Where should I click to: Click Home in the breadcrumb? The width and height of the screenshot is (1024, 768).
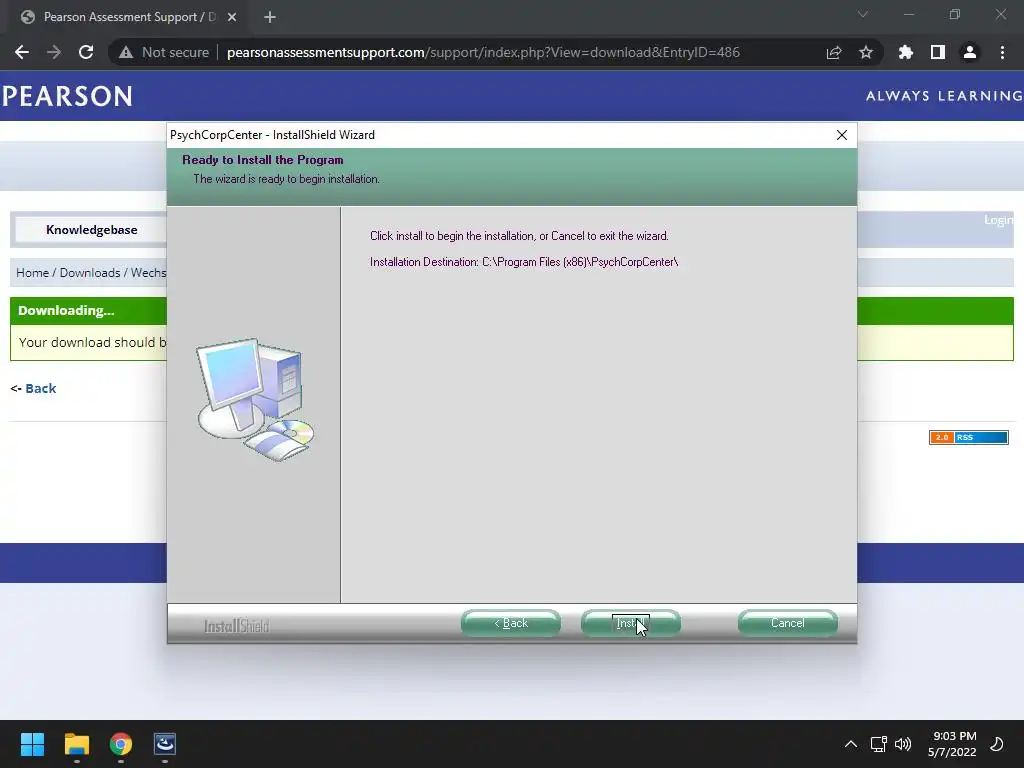[x=33, y=272]
